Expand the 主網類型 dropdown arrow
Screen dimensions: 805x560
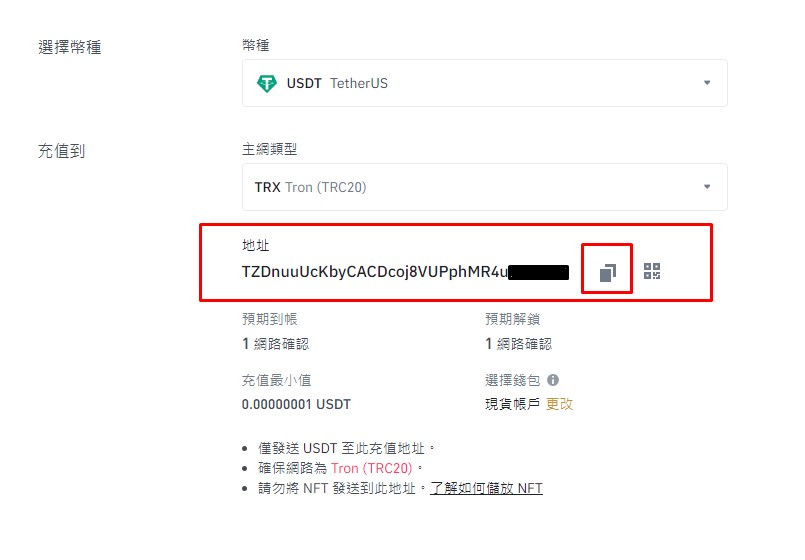(x=707, y=187)
